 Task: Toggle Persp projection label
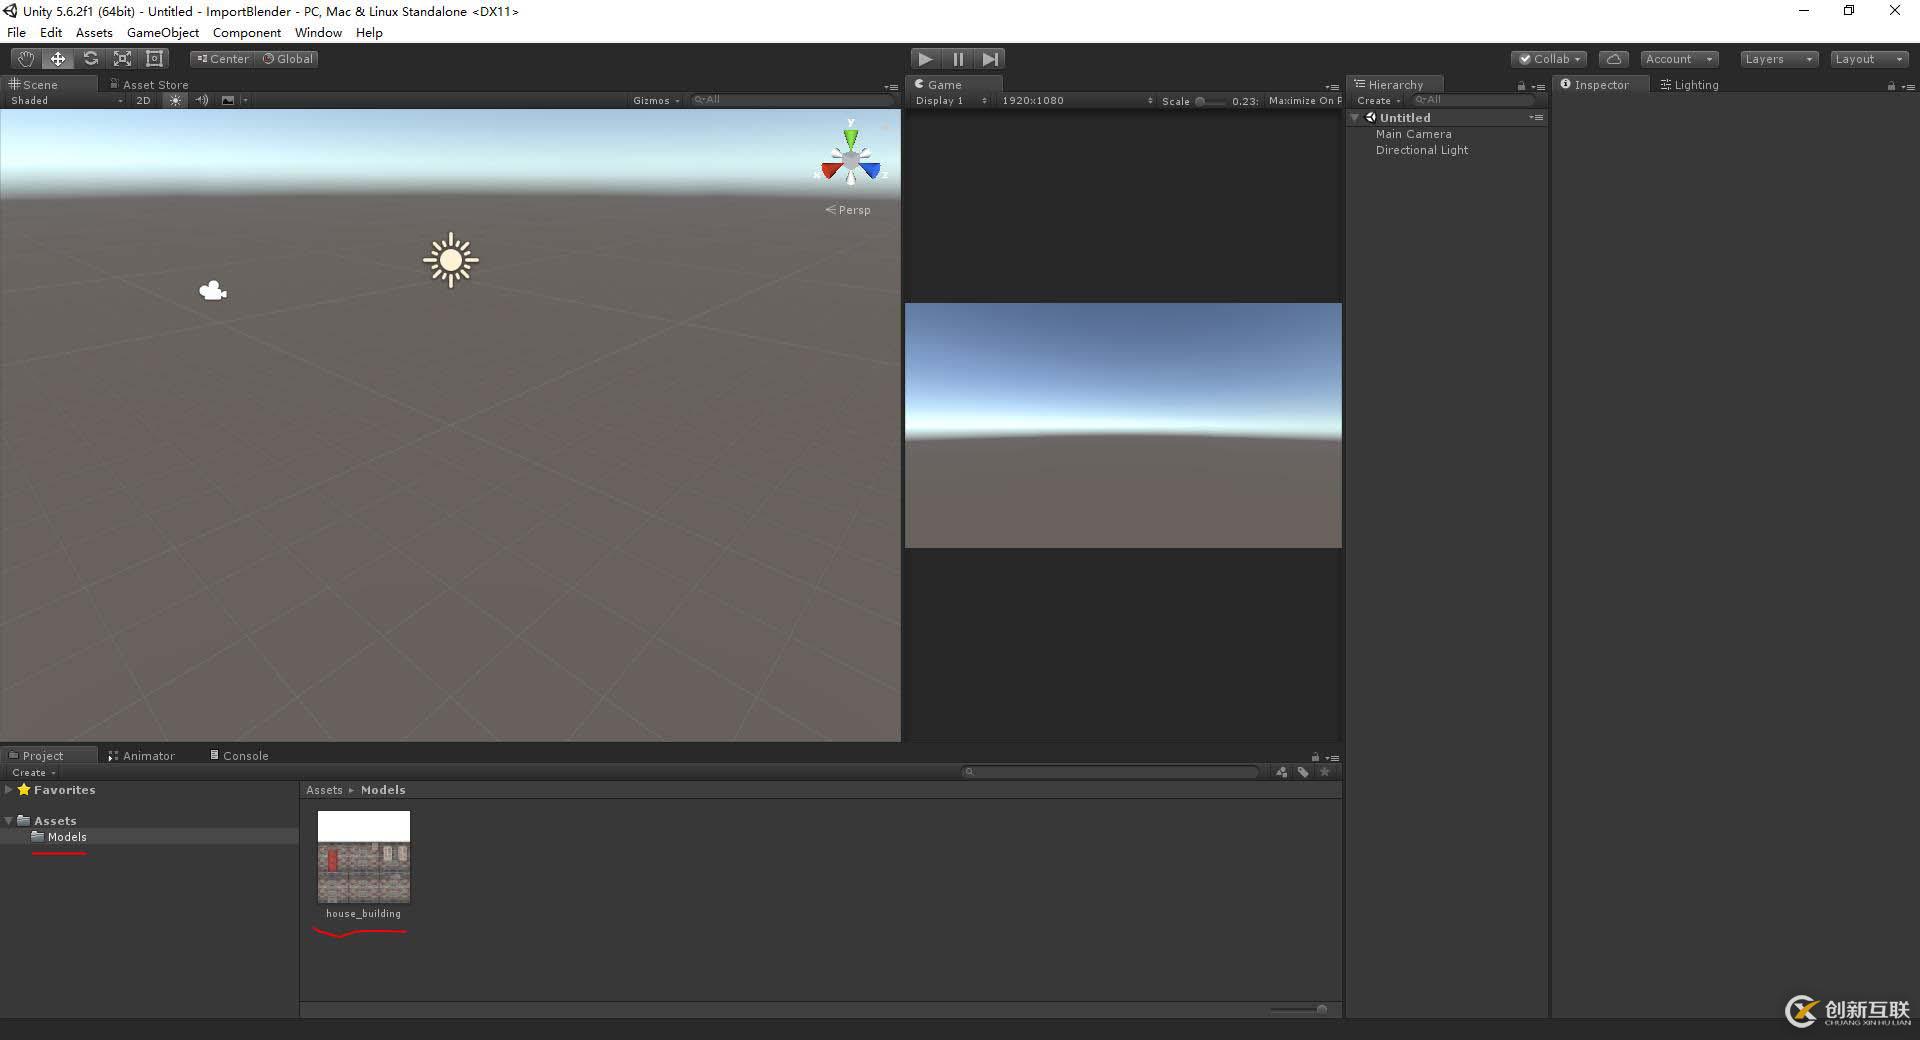[x=848, y=210]
